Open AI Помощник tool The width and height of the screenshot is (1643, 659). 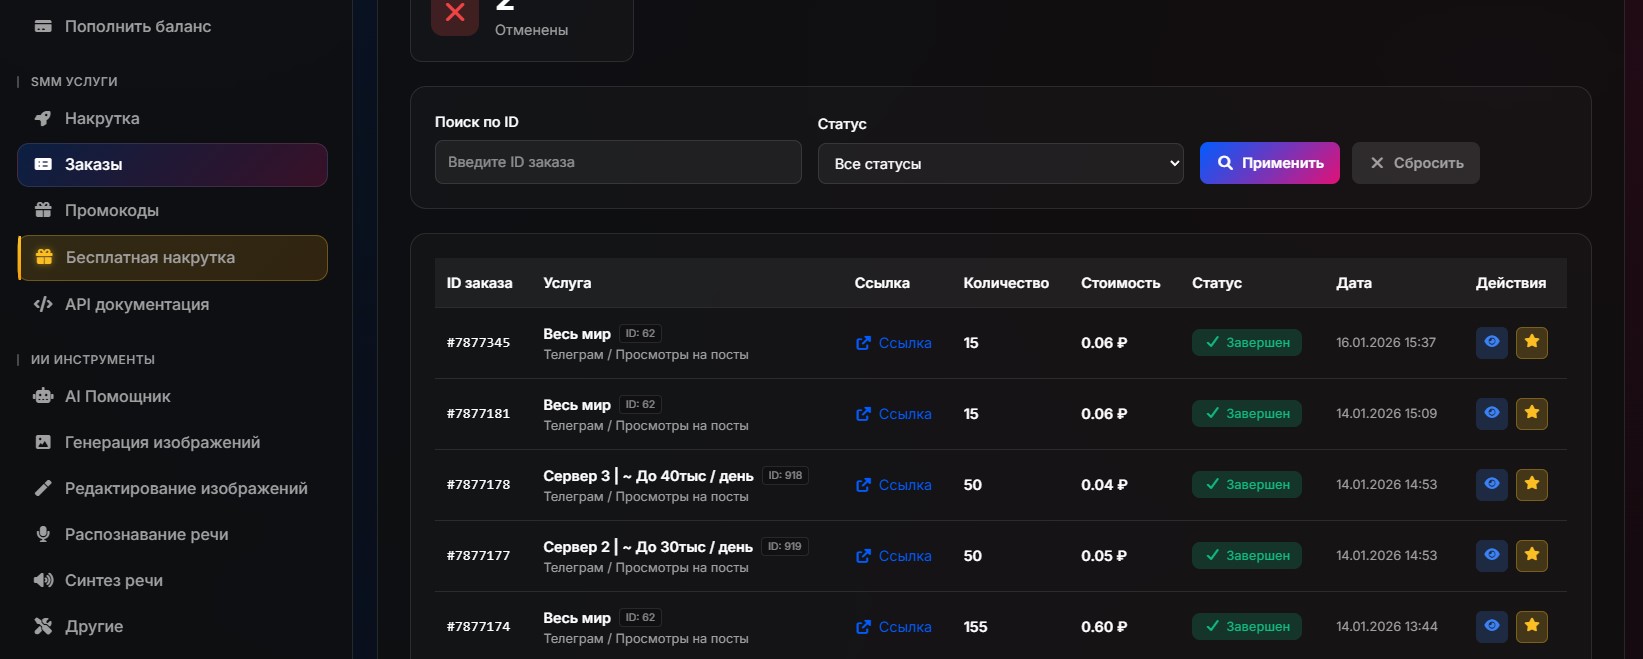[117, 397]
